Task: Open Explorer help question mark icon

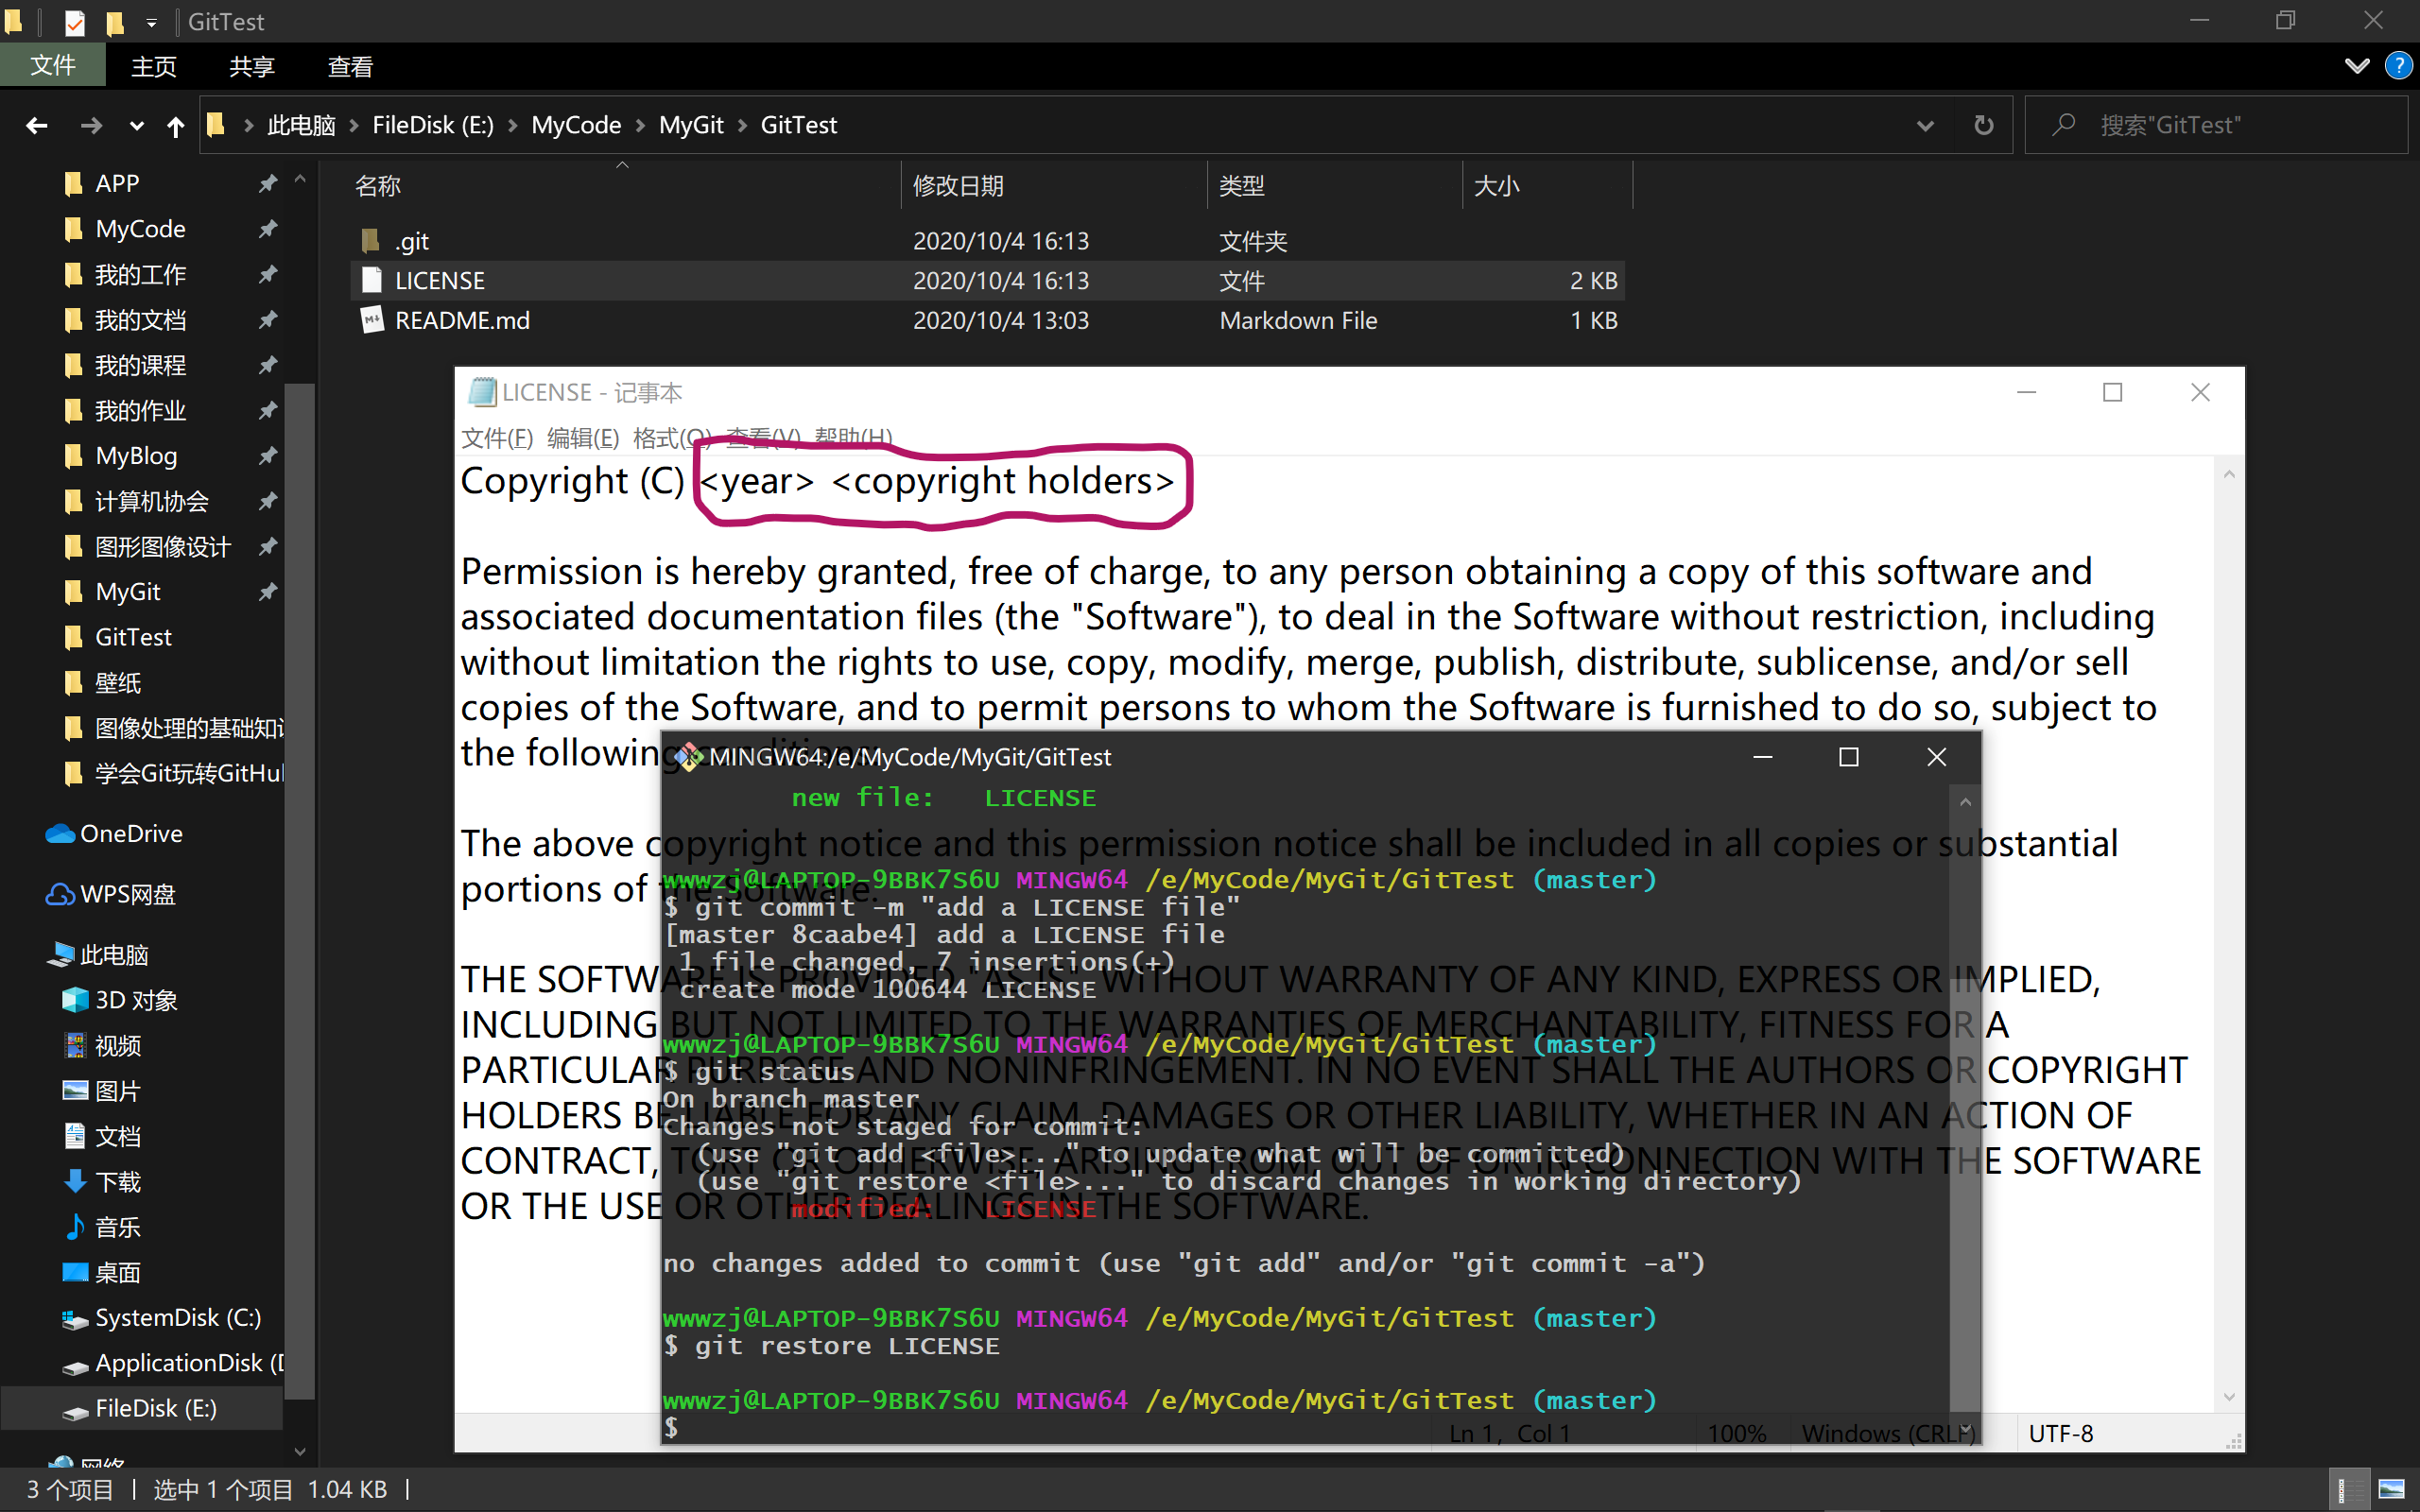Action: coord(2398,67)
